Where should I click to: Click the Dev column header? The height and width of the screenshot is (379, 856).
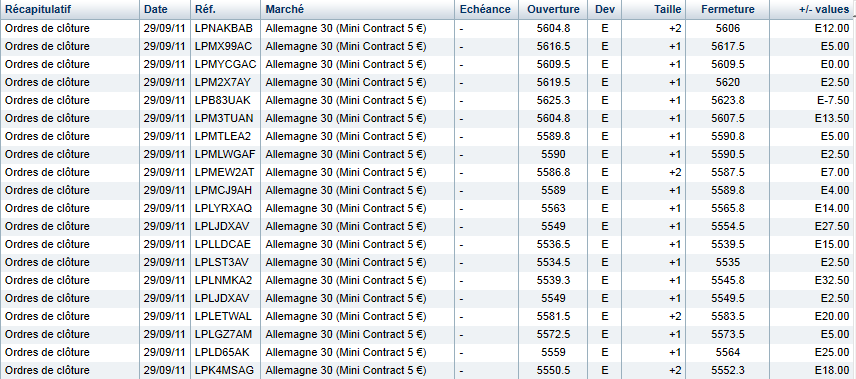(605, 9)
